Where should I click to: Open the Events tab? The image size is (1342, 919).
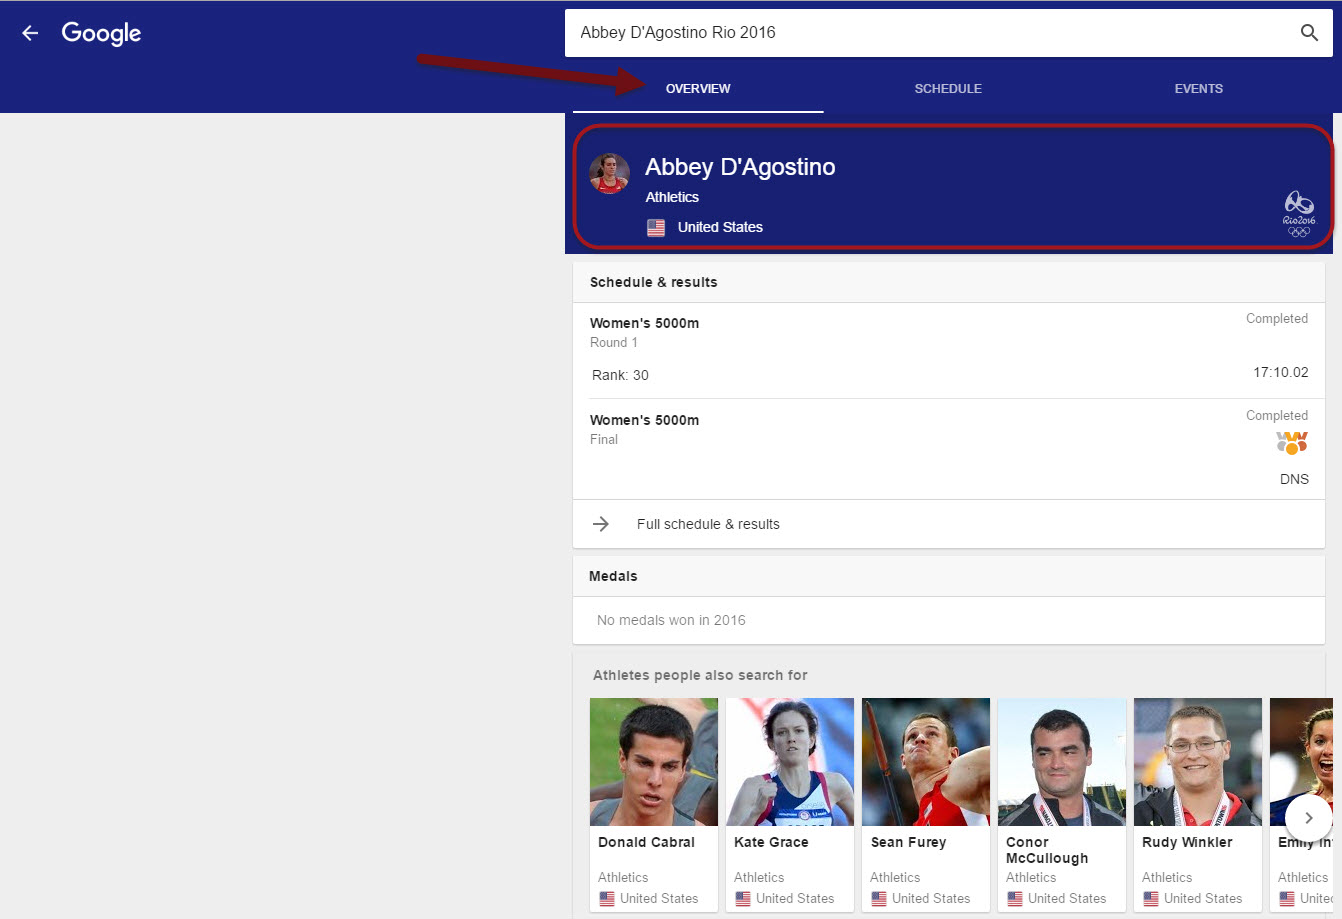pyautogui.click(x=1198, y=89)
